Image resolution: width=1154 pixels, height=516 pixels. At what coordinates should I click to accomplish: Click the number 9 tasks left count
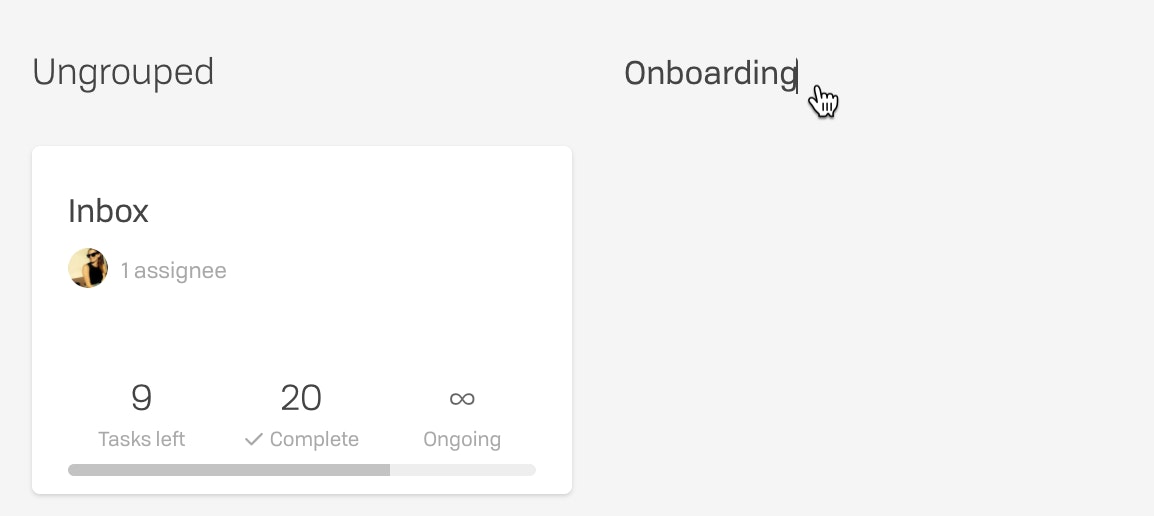pyautogui.click(x=141, y=397)
